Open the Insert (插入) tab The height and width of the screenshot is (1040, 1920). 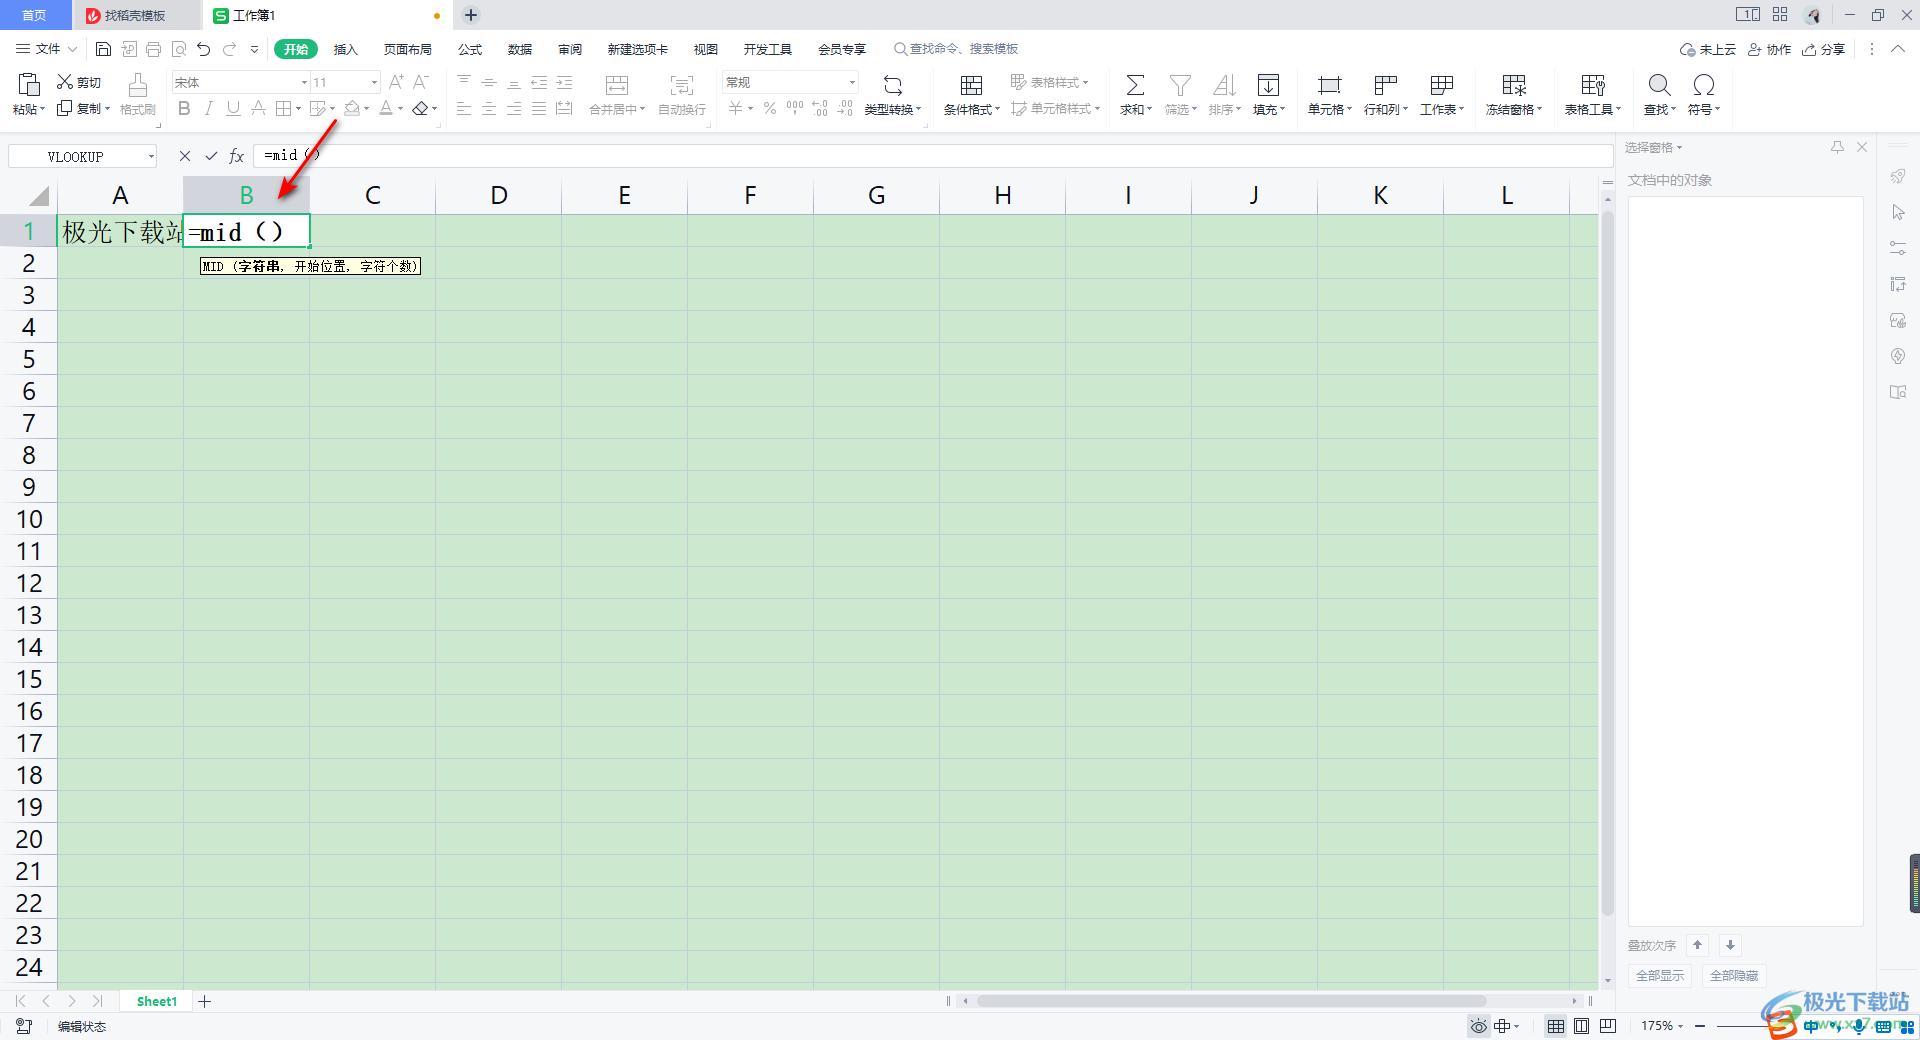click(x=345, y=49)
